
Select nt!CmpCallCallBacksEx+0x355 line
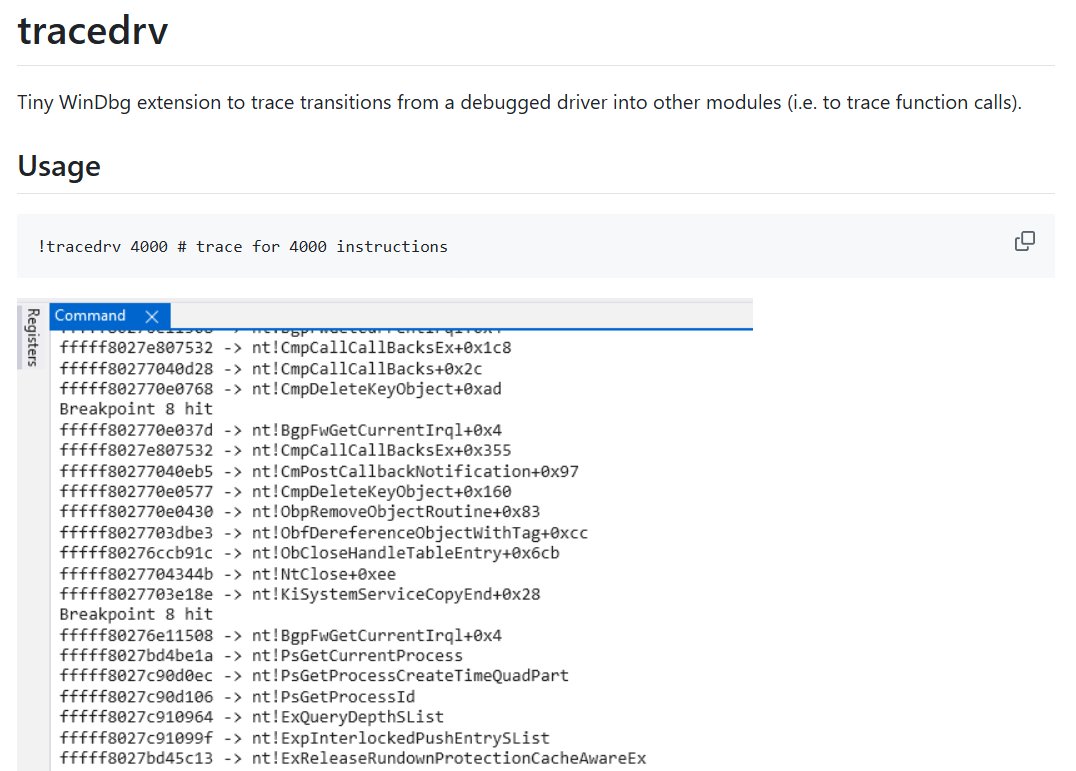285,451
